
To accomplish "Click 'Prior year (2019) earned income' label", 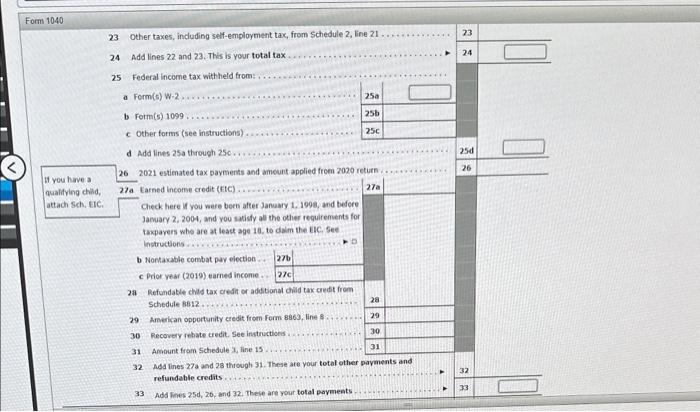I will [x=203, y=275].
